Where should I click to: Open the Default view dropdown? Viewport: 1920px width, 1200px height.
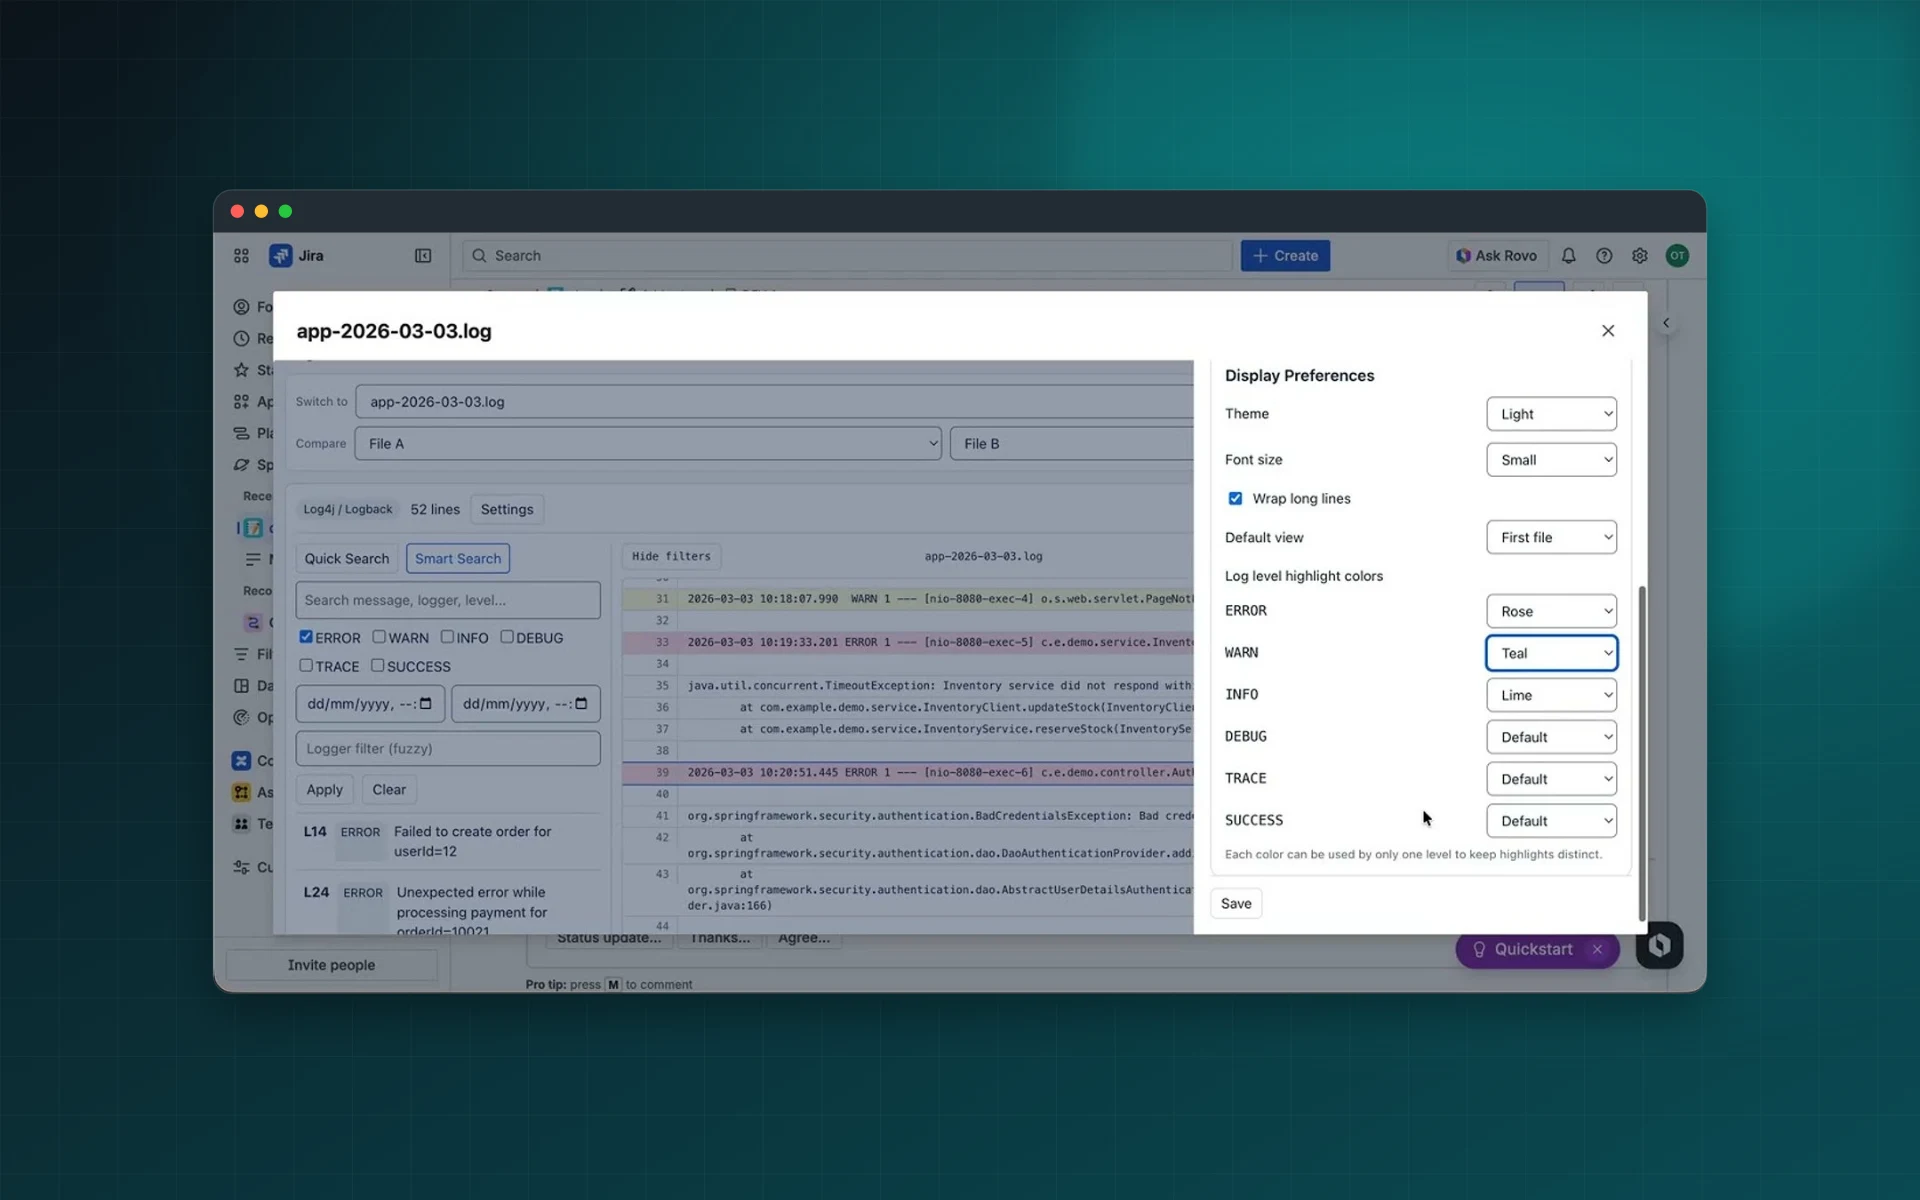1551,537
